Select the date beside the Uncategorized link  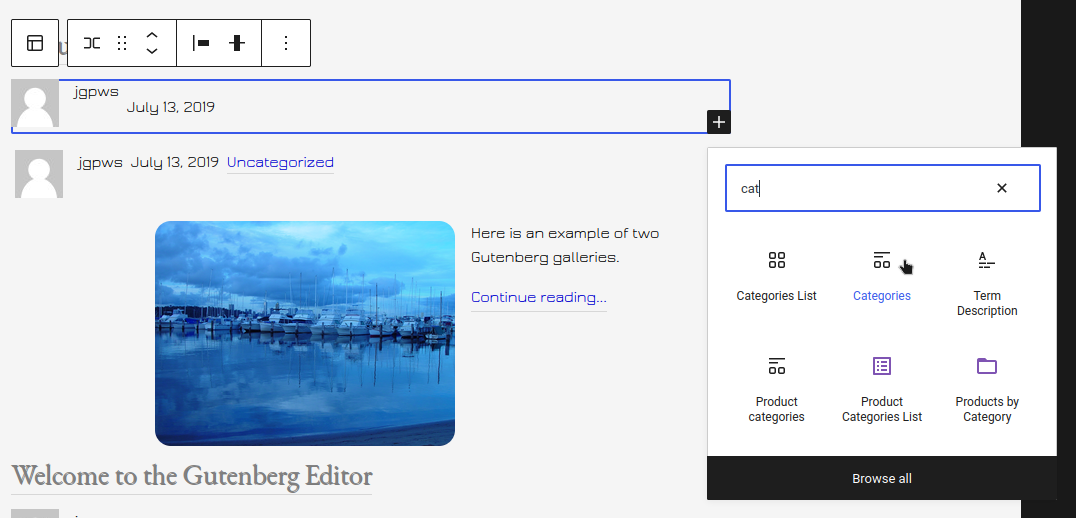174,163
